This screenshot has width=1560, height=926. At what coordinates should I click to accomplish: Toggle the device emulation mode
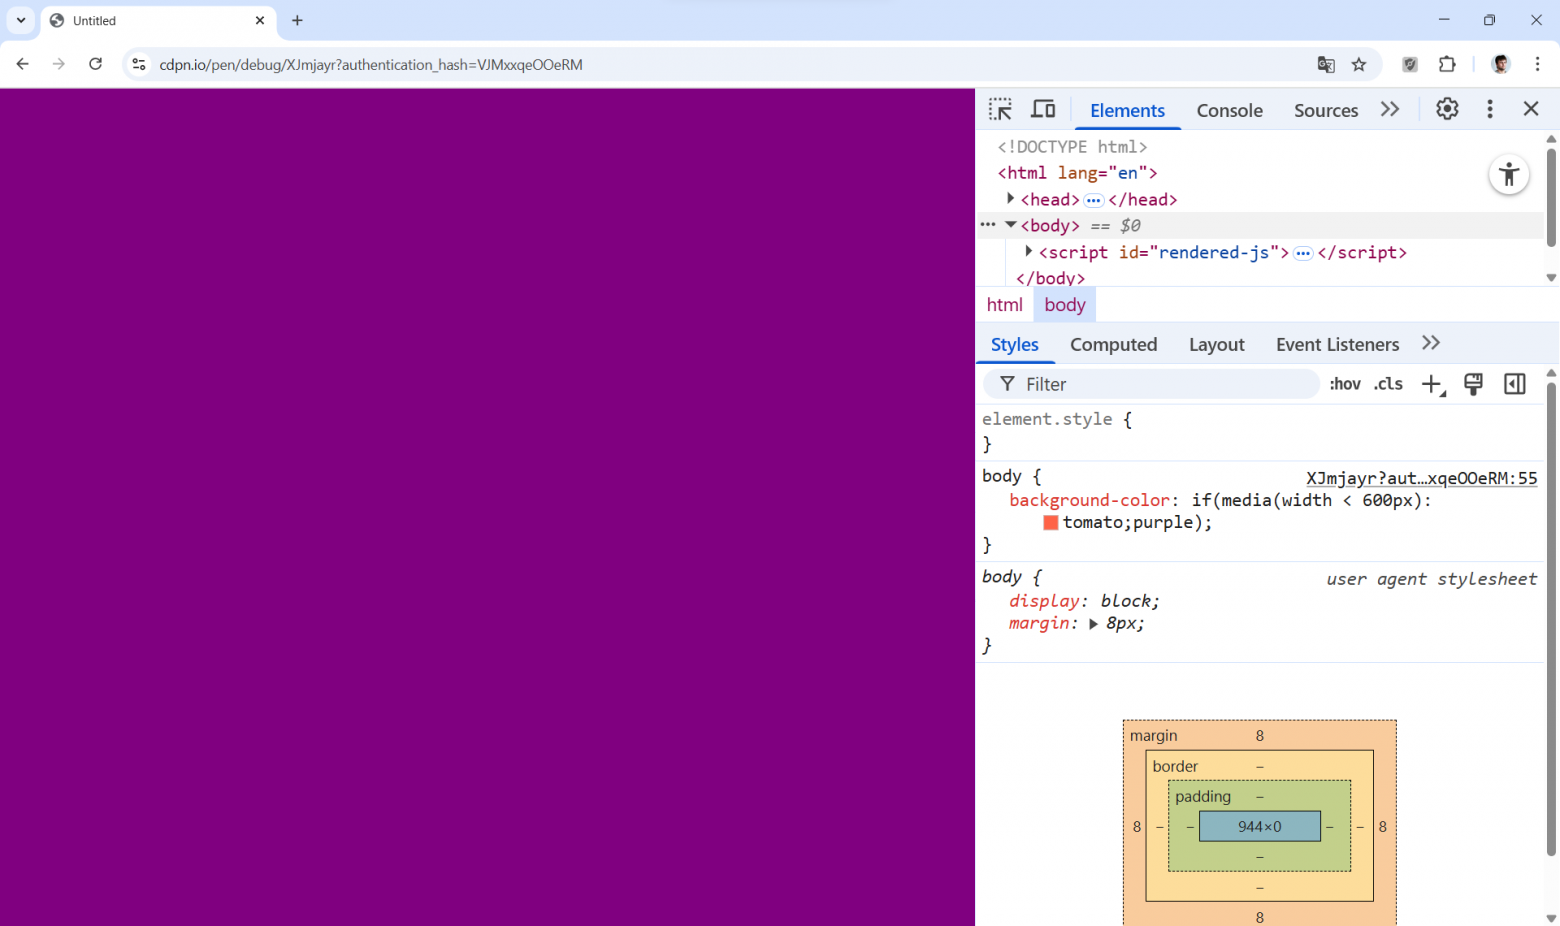(x=1043, y=109)
